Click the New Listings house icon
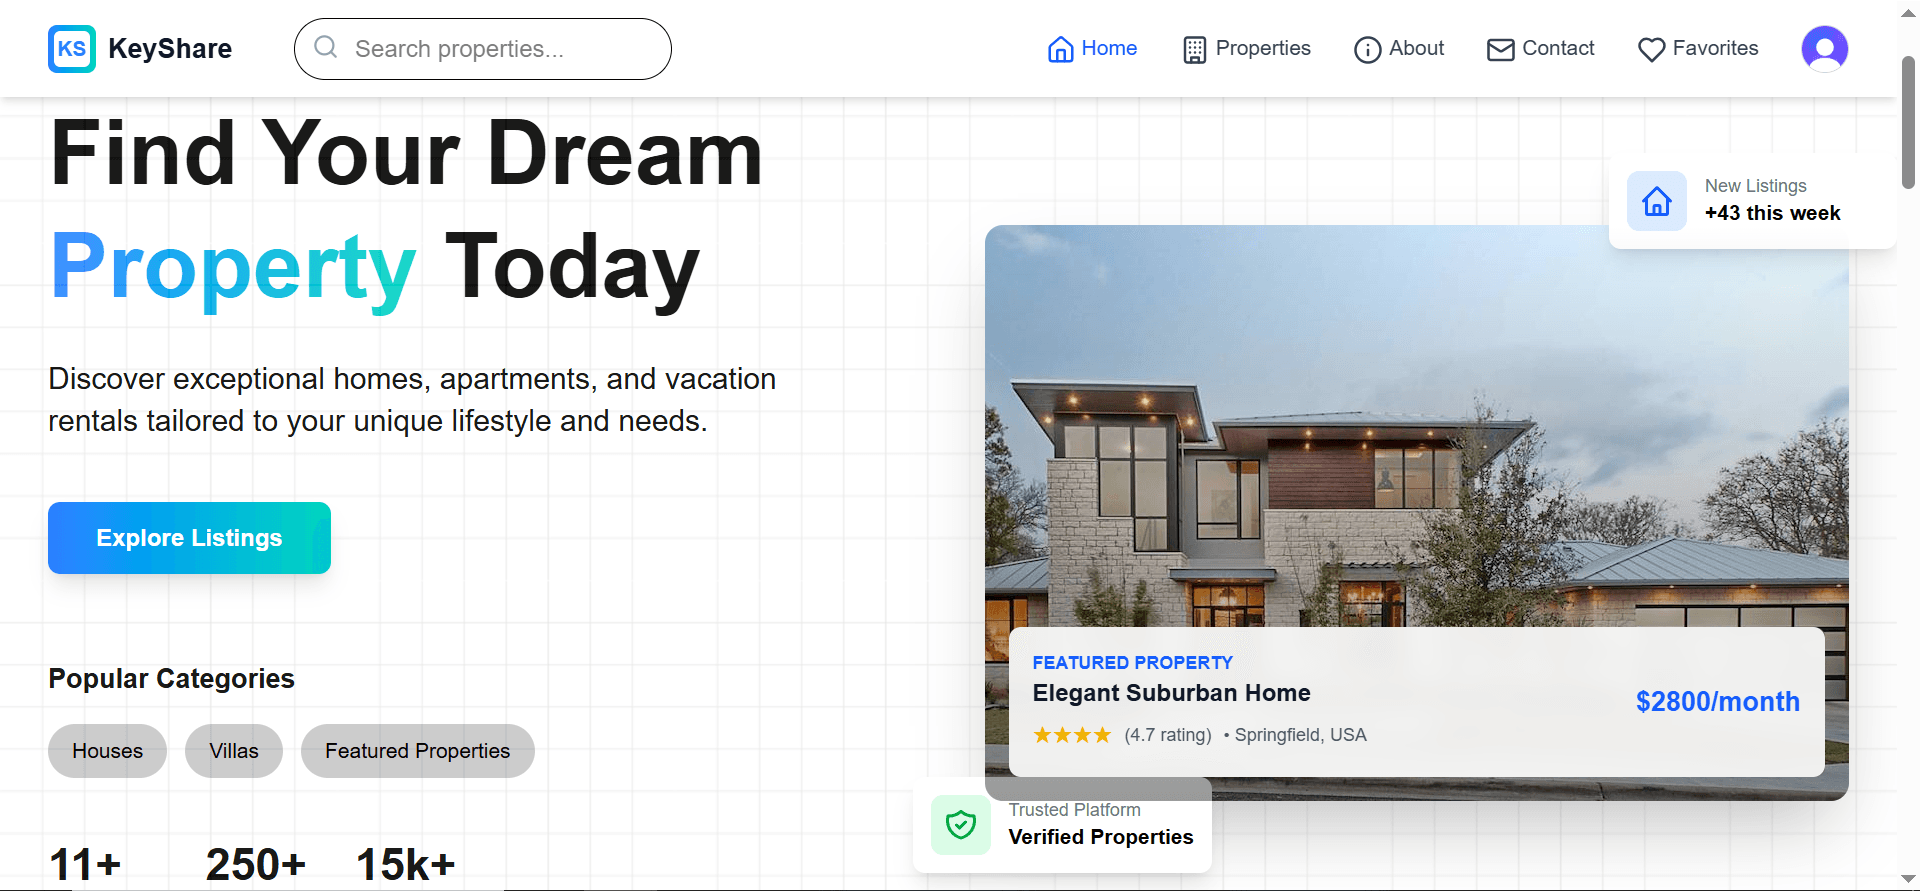The height and width of the screenshot is (891, 1920). tap(1656, 201)
